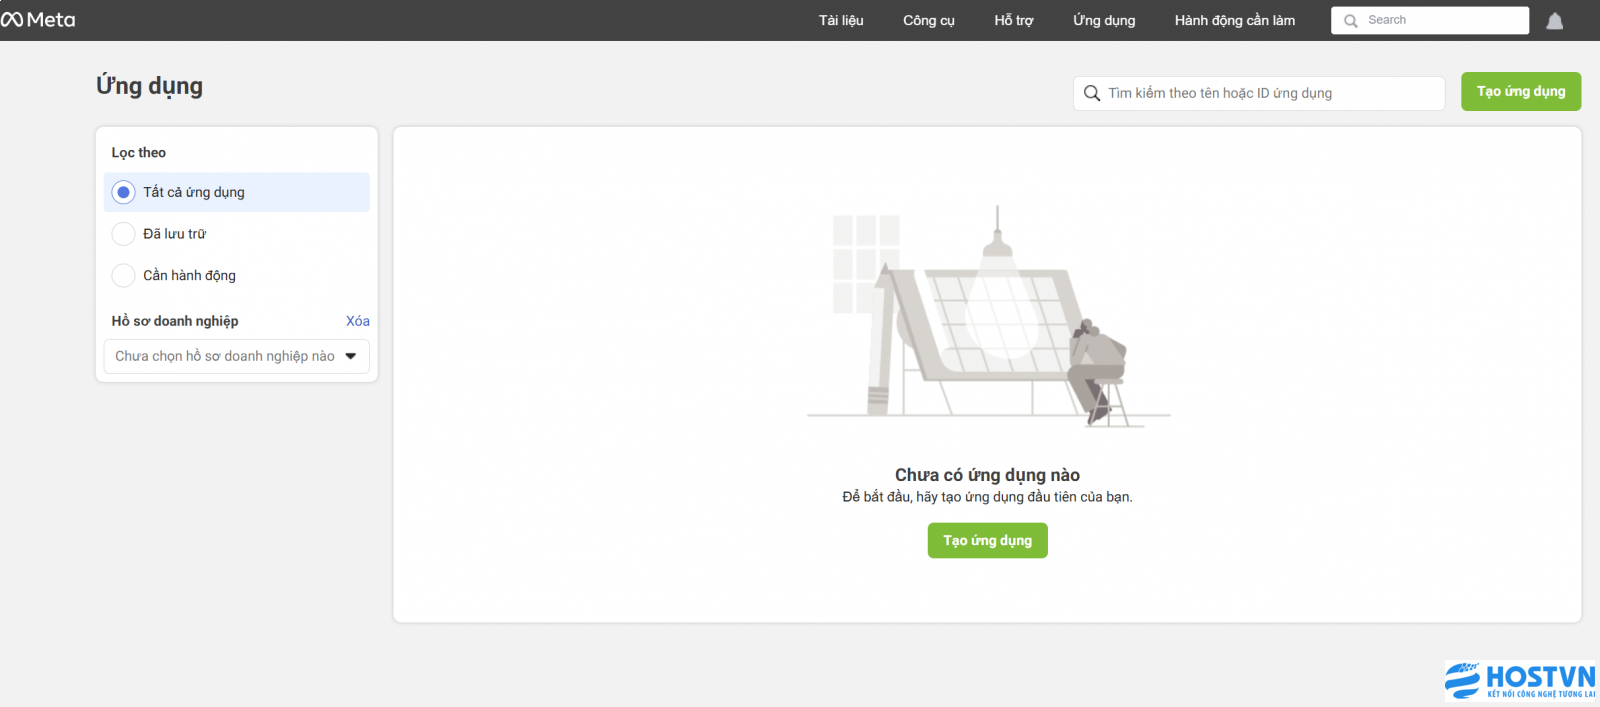
Task: Focus the top Search input field
Action: 1430,20
